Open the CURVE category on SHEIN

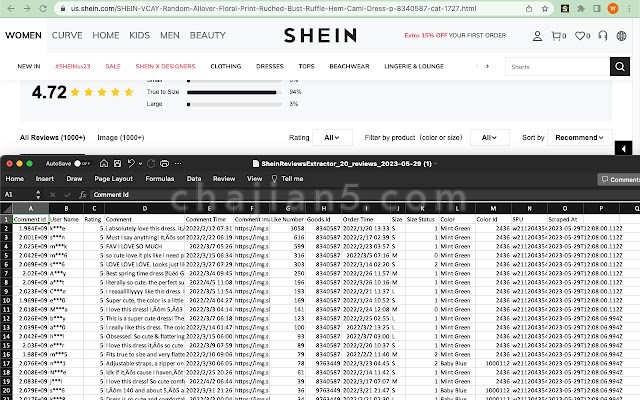click(x=67, y=36)
